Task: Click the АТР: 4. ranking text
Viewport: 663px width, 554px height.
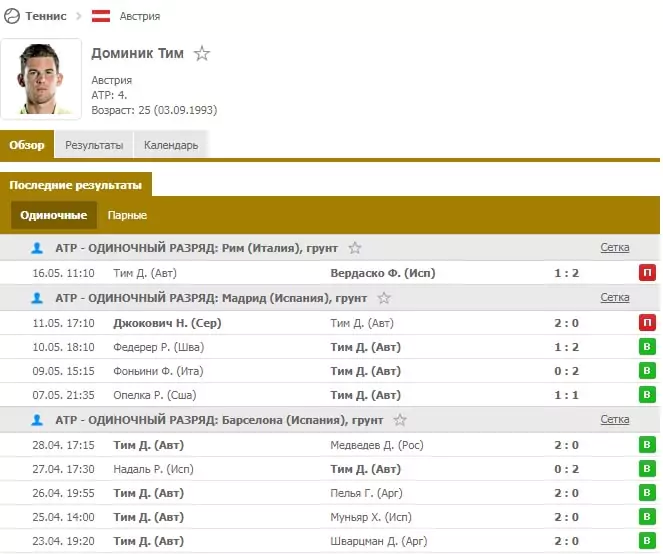Action: [x=109, y=95]
